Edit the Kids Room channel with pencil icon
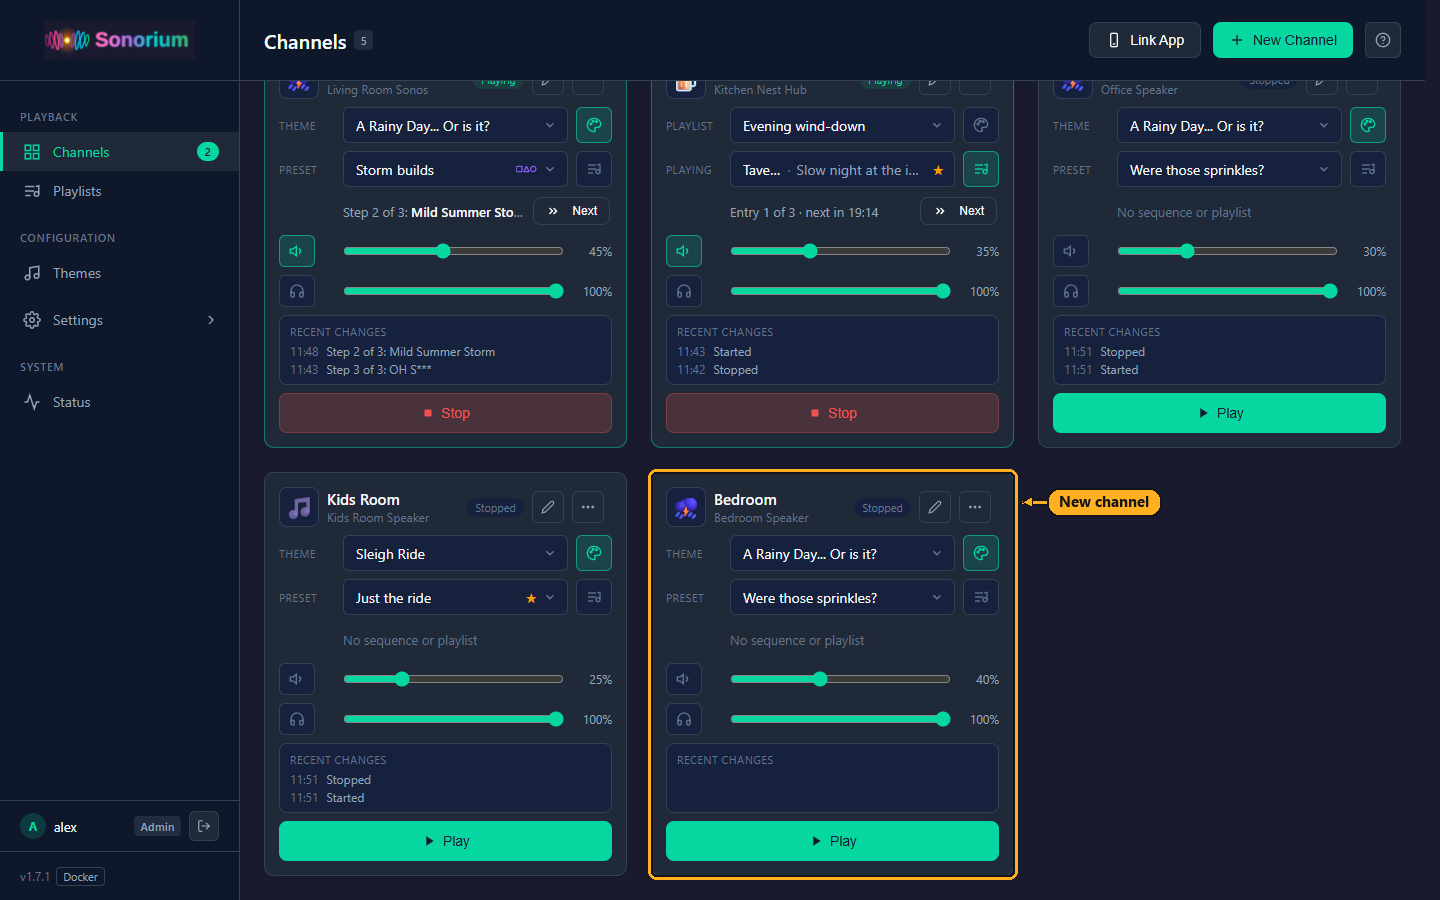Screen dimensions: 1440x900 [x=548, y=507]
